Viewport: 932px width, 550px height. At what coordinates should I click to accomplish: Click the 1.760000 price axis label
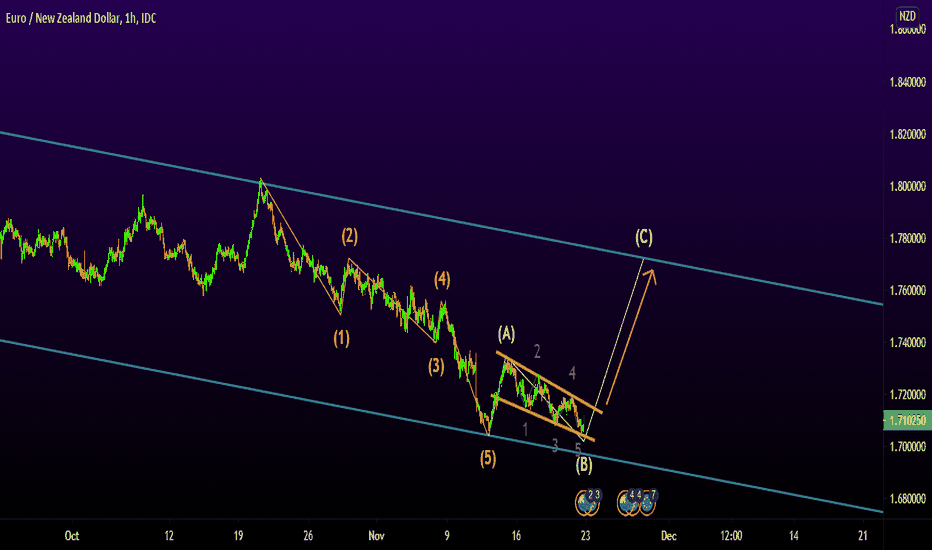tap(908, 291)
